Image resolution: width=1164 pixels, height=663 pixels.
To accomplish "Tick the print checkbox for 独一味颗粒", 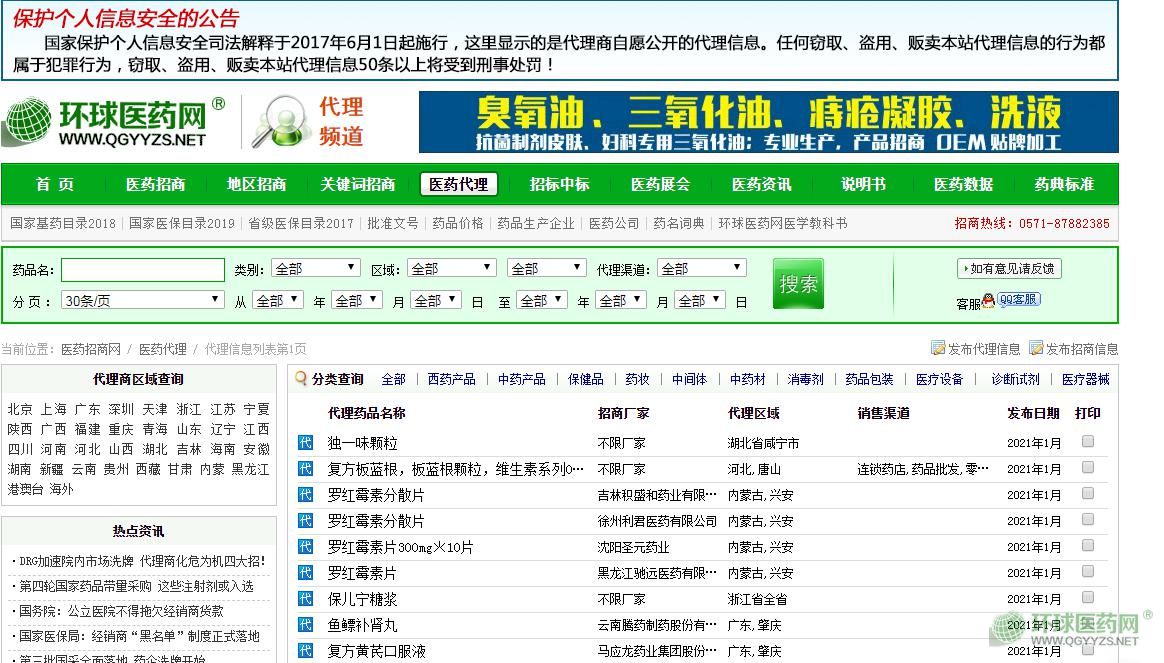I will pyautogui.click(x=1088, y=442).
